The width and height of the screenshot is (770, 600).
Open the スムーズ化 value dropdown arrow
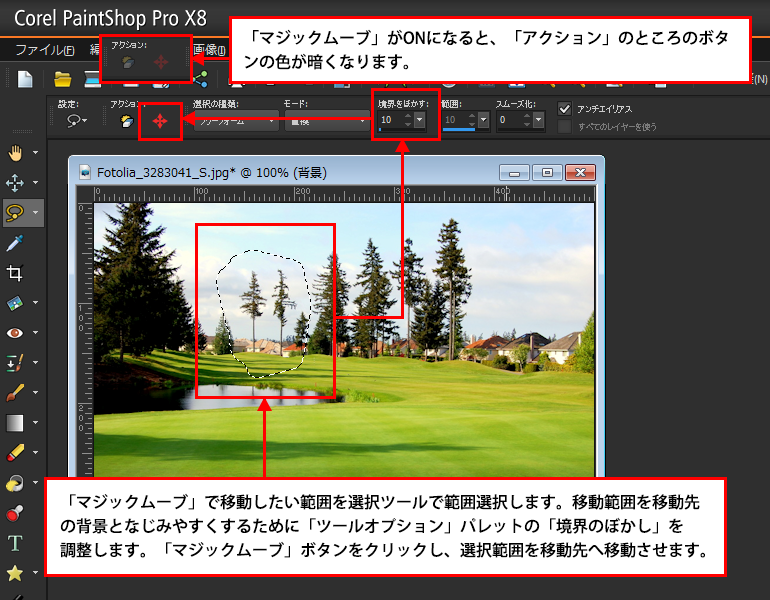539,120
